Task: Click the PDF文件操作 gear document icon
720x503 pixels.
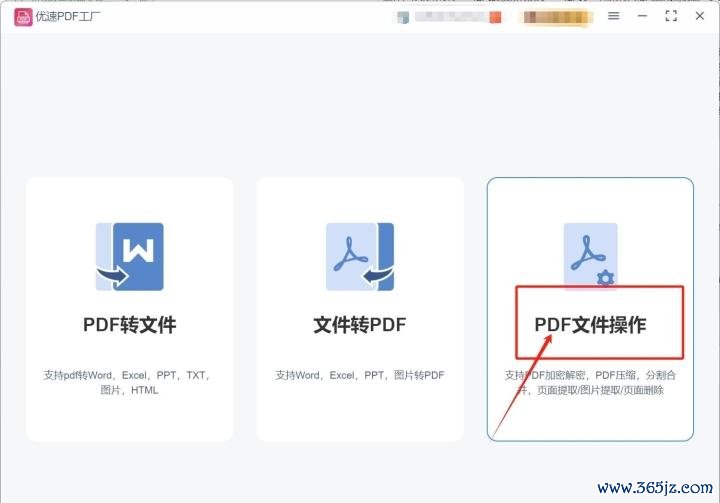Action: 591,255
